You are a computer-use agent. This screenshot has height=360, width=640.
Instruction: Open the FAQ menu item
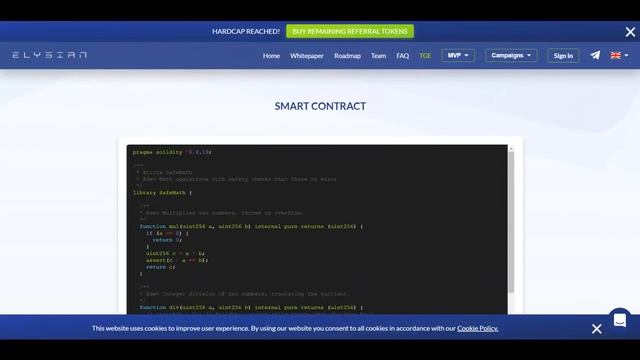pyautogui.click(x=402, y=56)
